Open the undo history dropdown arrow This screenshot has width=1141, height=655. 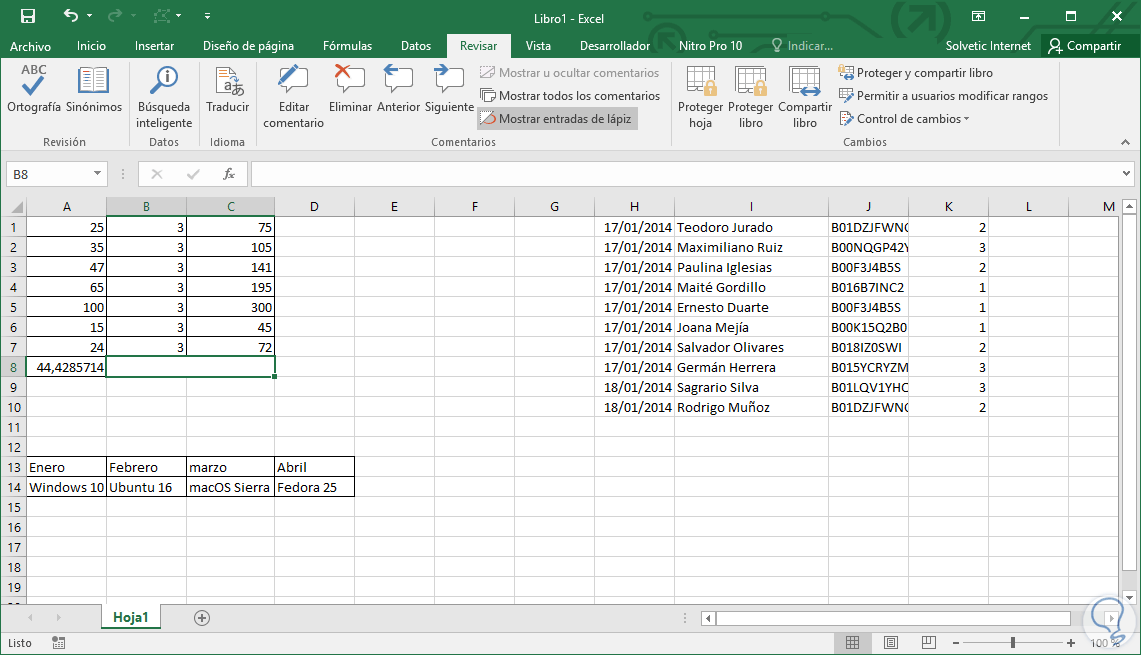[x=90, y=16]
